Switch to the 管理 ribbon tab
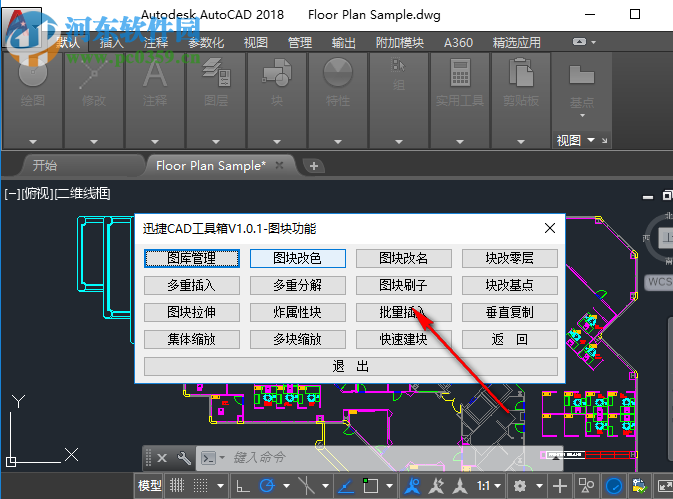This screenshot has width=673, height=499. coord(300,42)
